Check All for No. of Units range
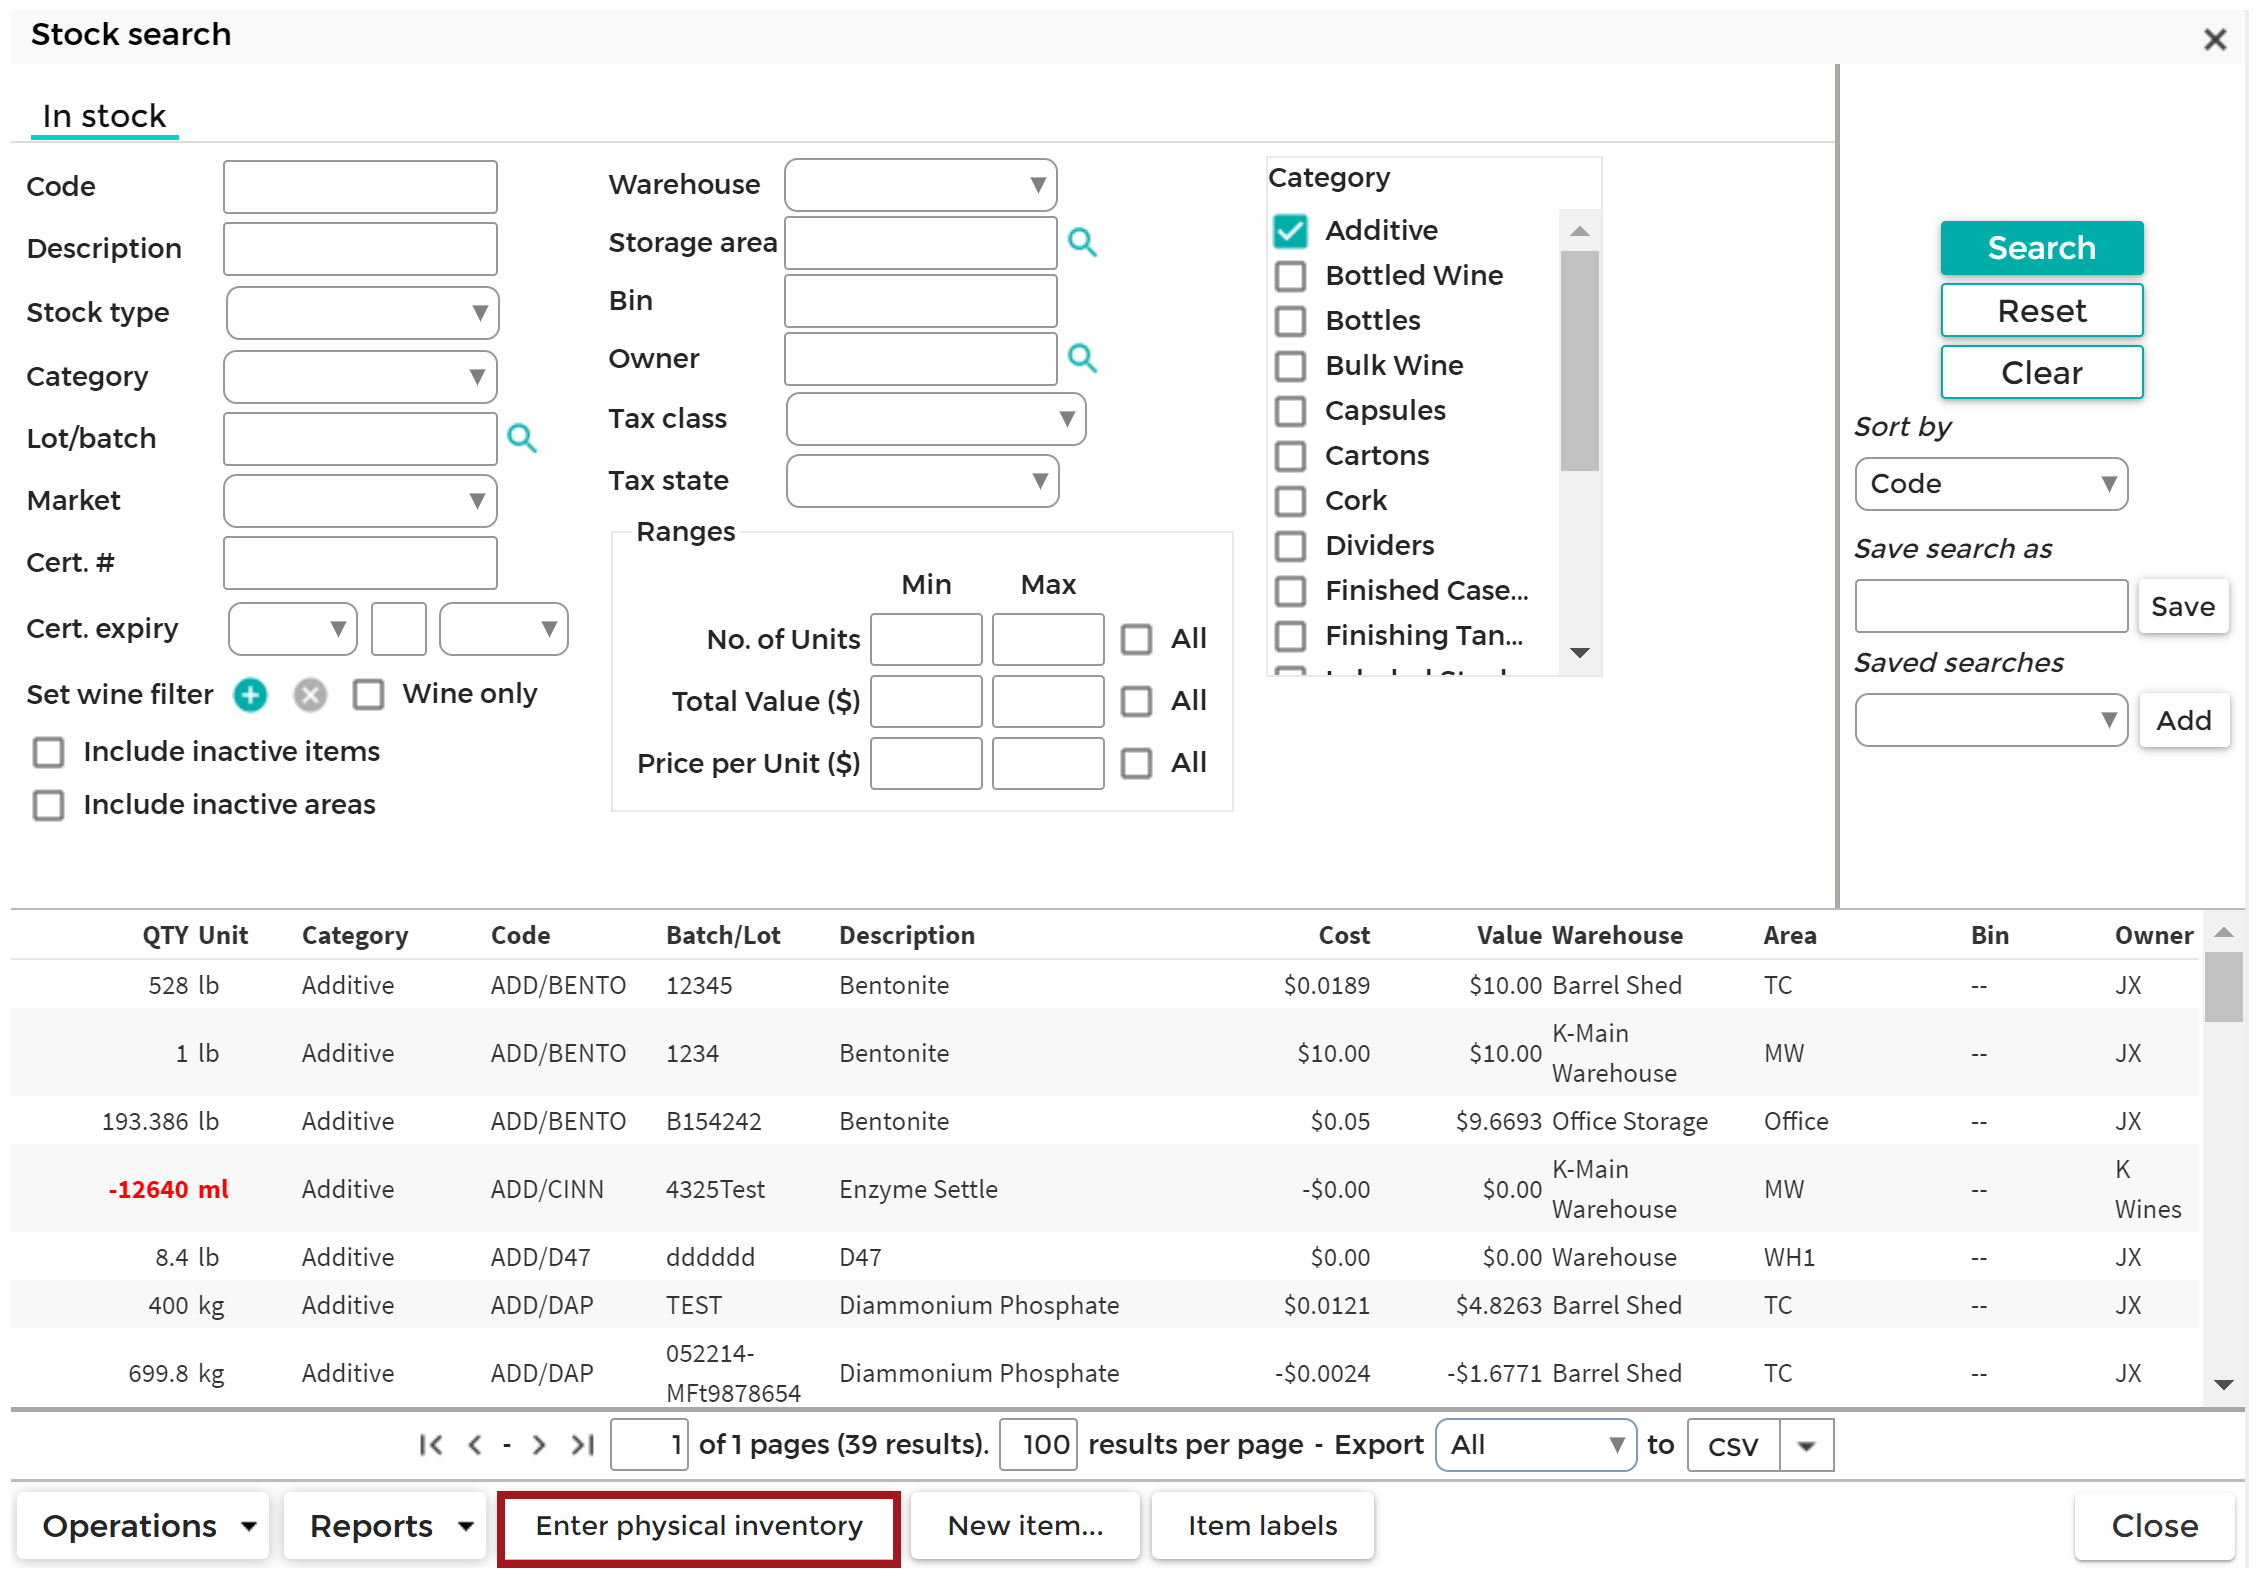 point(1136,639)
